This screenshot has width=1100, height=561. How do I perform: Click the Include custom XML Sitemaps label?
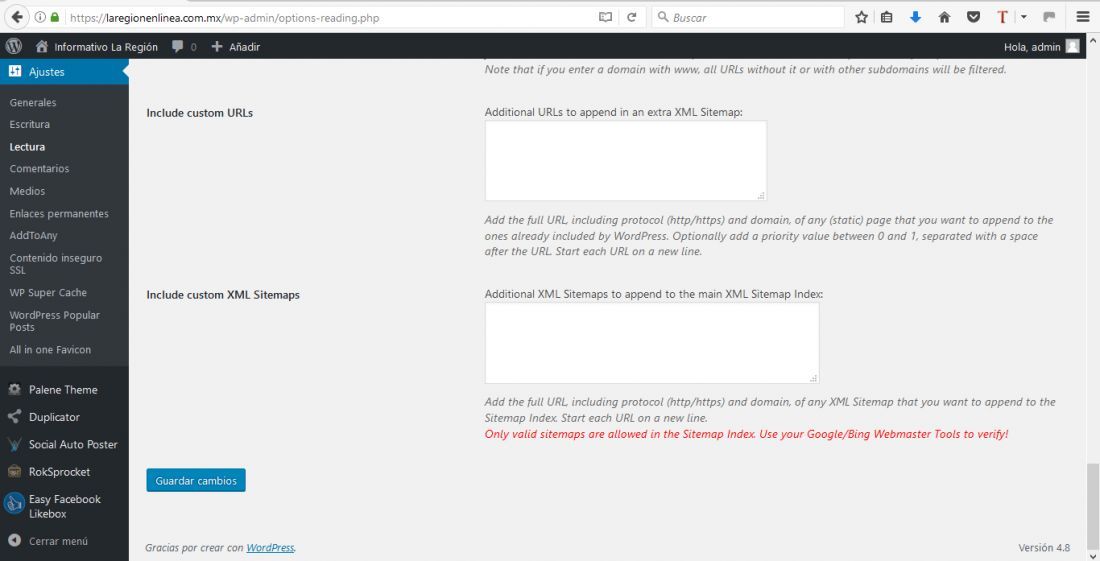point(223,295)
